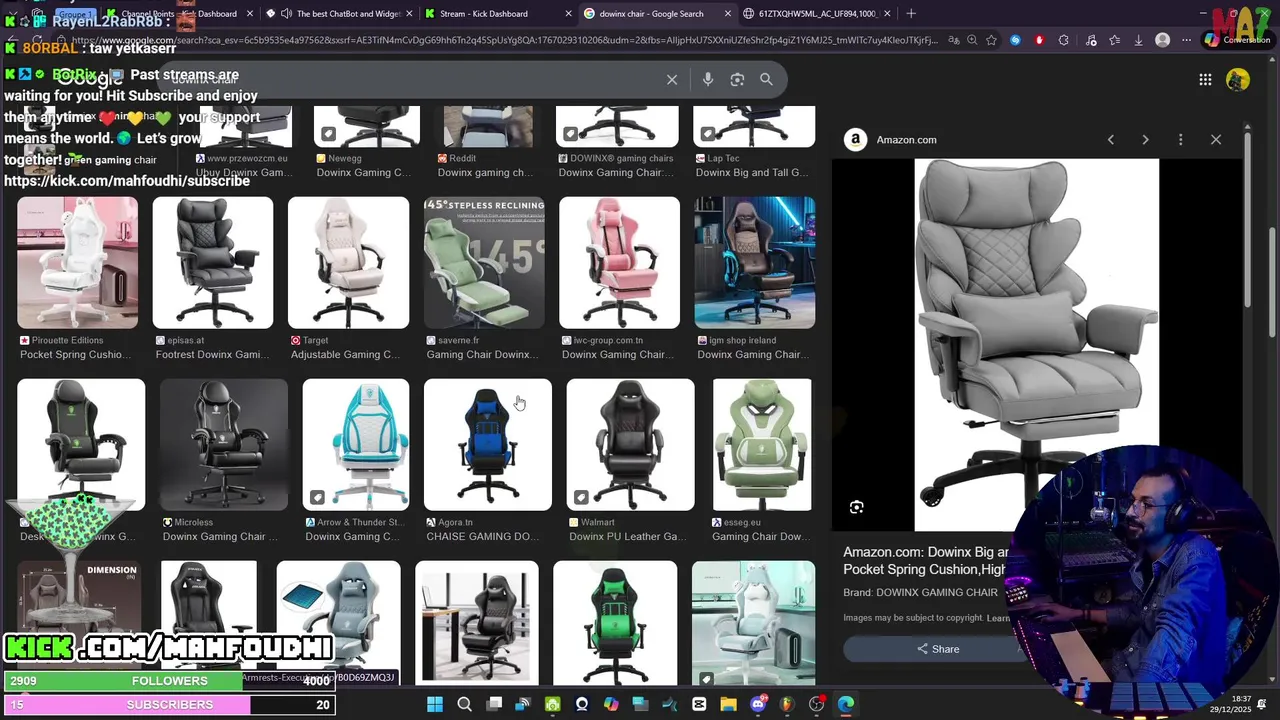Open a new browser tab
The width and height of the screenshot is (1280, 720).
(910, 14)
